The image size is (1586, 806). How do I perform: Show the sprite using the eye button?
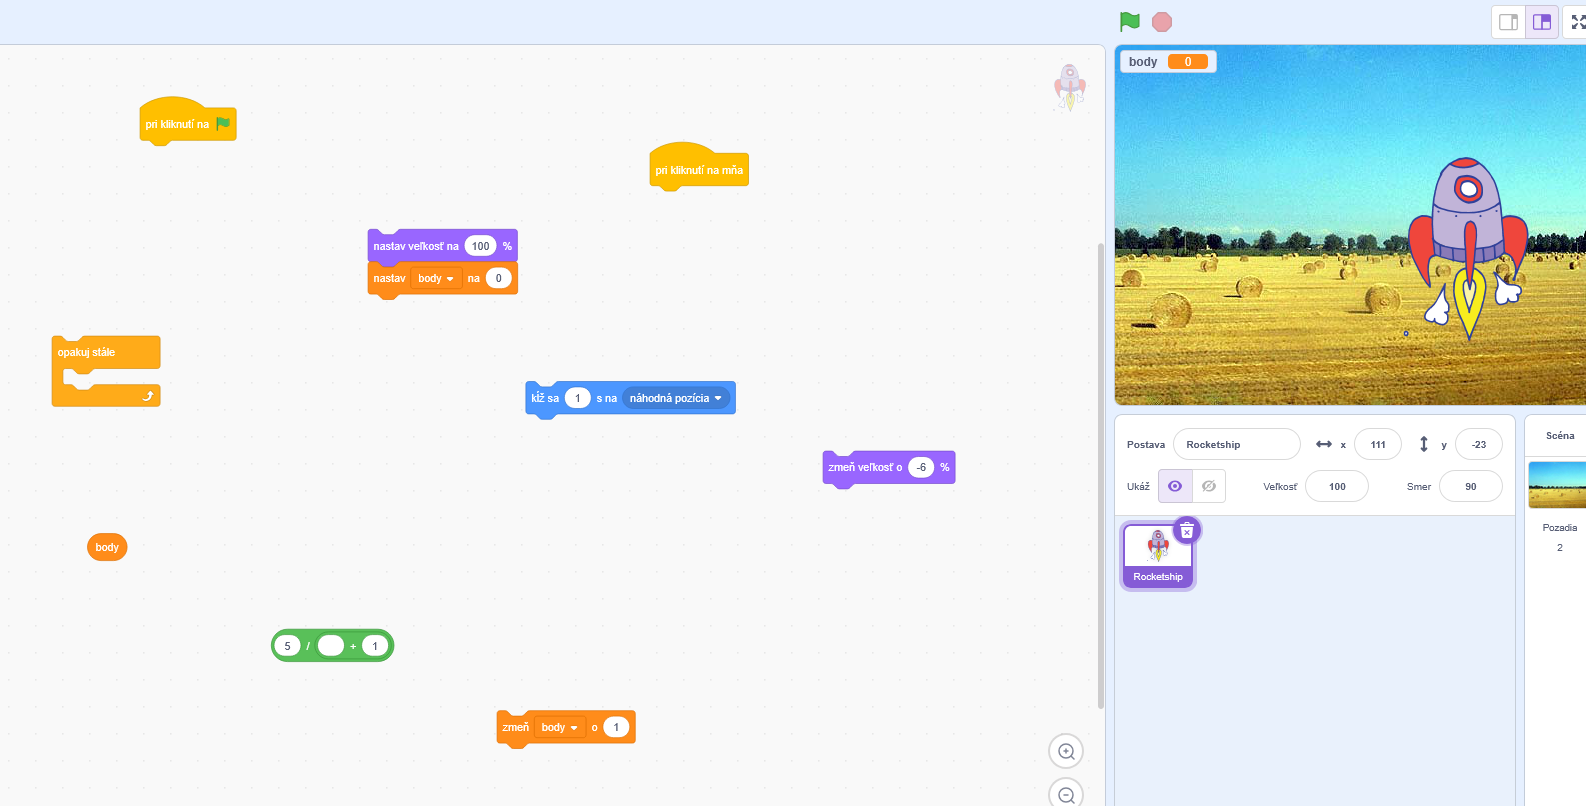[x=1175, y=486]
